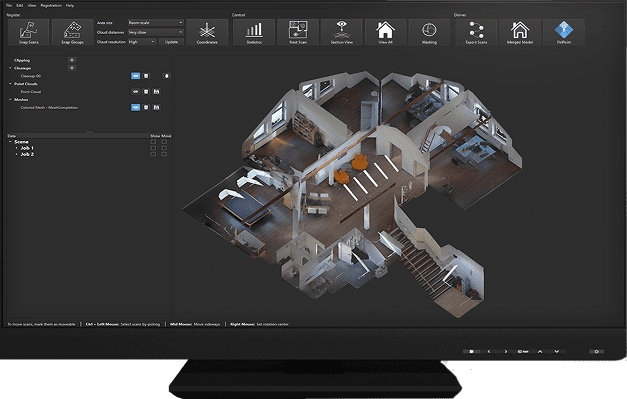Save the Point Cloud entry
Screen dimensions: 627x399
click(156, 92)
